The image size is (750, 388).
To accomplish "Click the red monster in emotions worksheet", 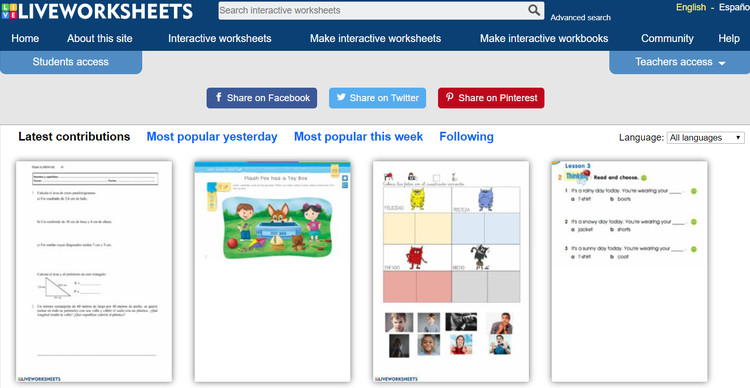I will 416,258.
